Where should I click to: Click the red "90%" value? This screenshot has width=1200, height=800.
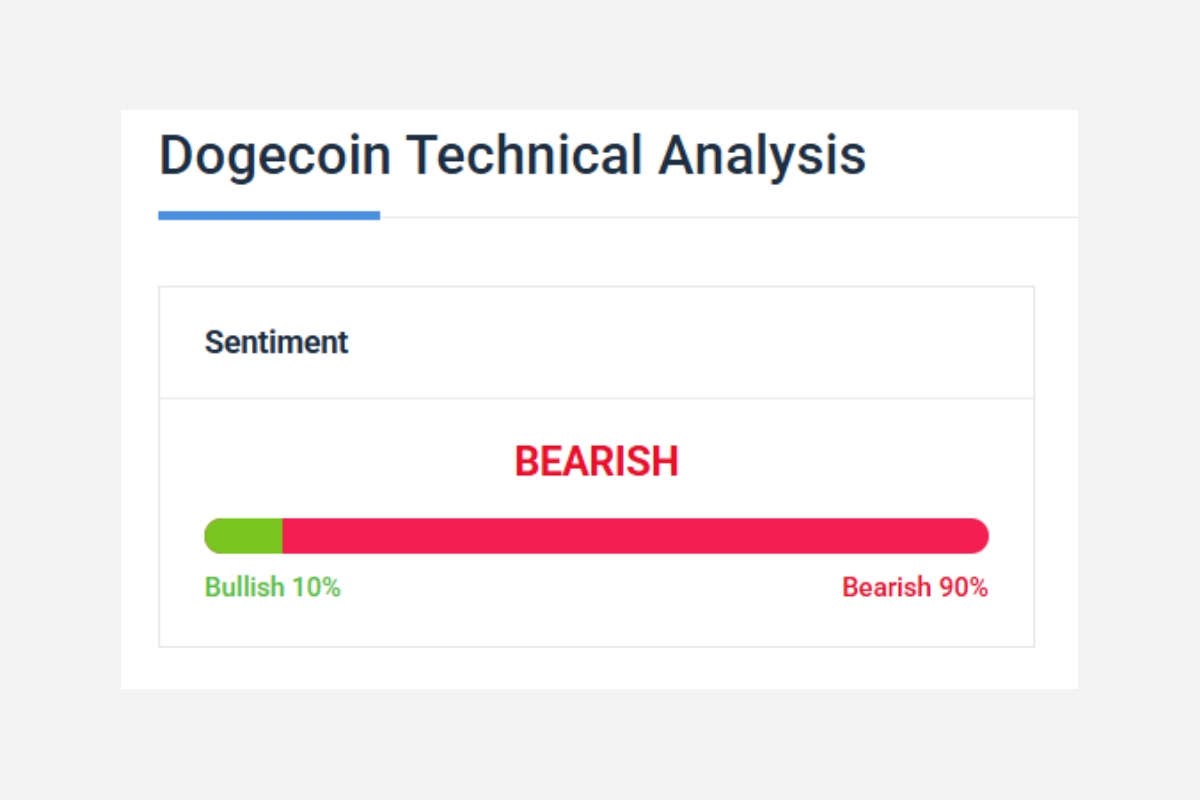963,587
